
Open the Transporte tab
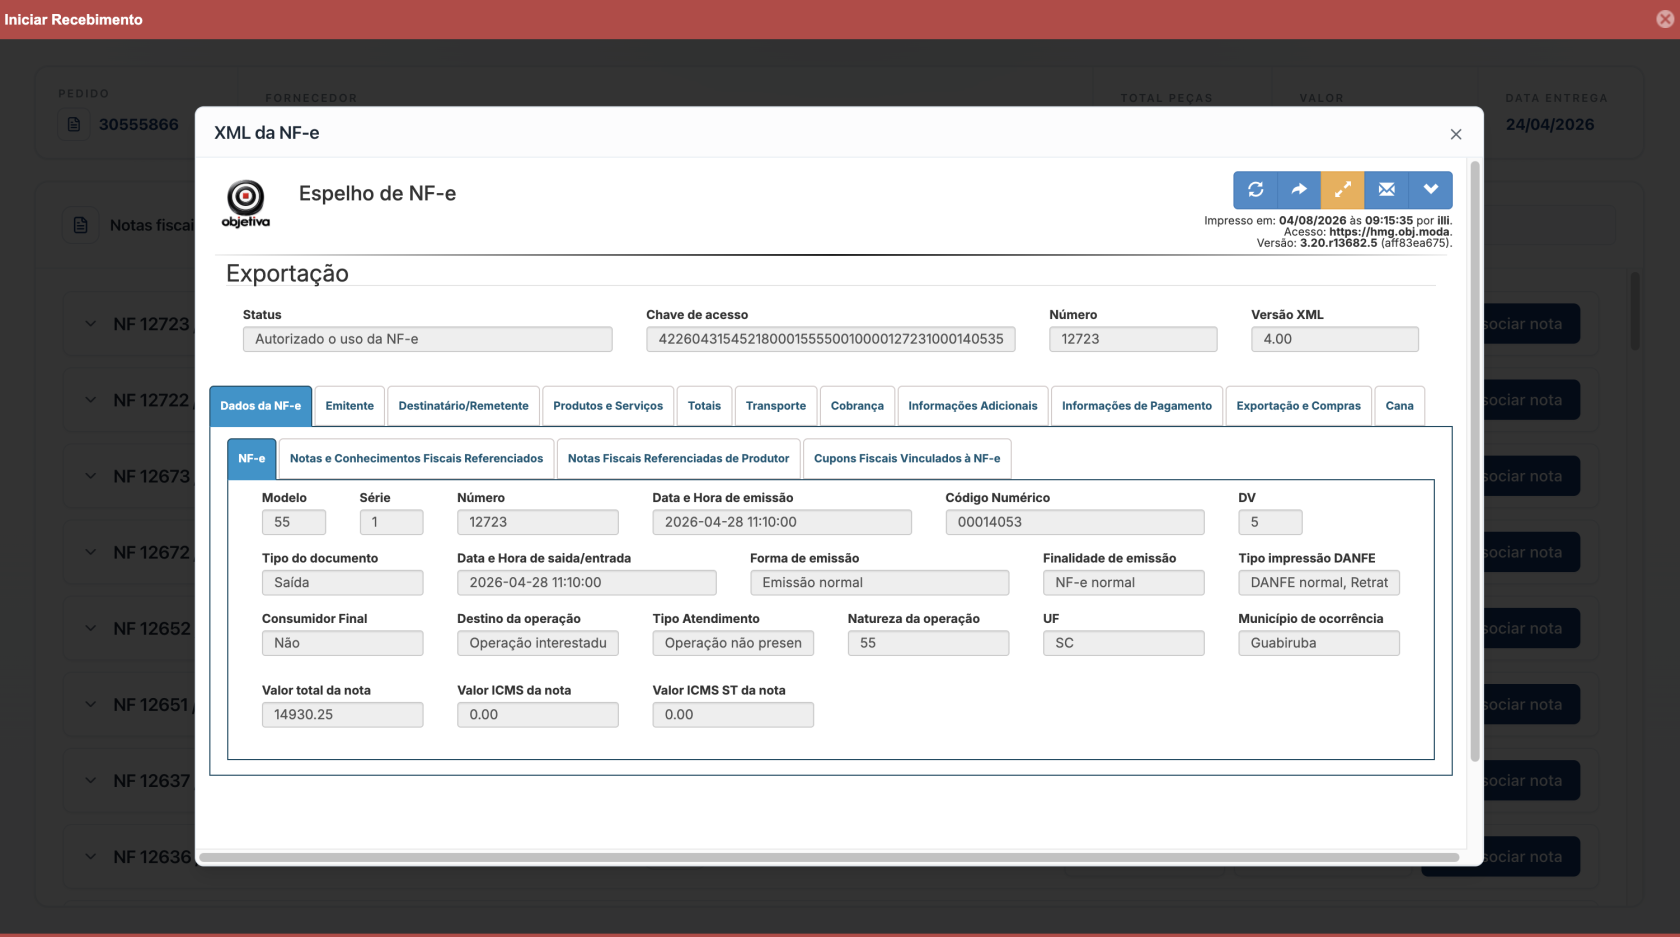click(x=776, y=406)
